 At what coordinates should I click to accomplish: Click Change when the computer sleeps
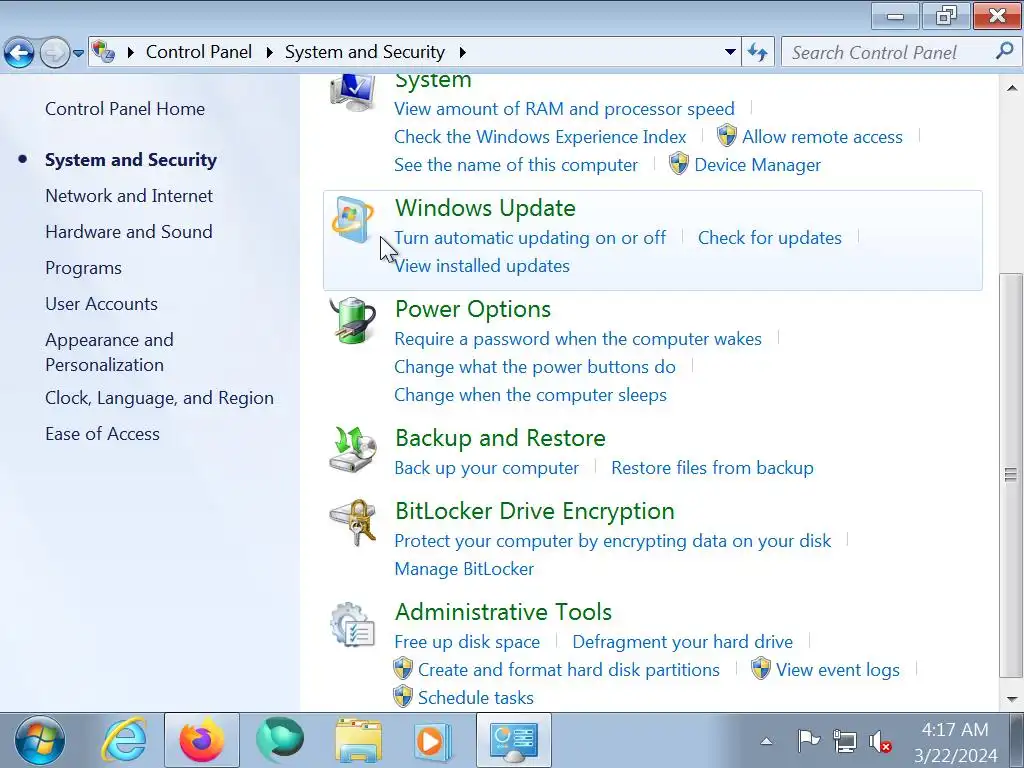pyautogui.click(x=530, y=395)
